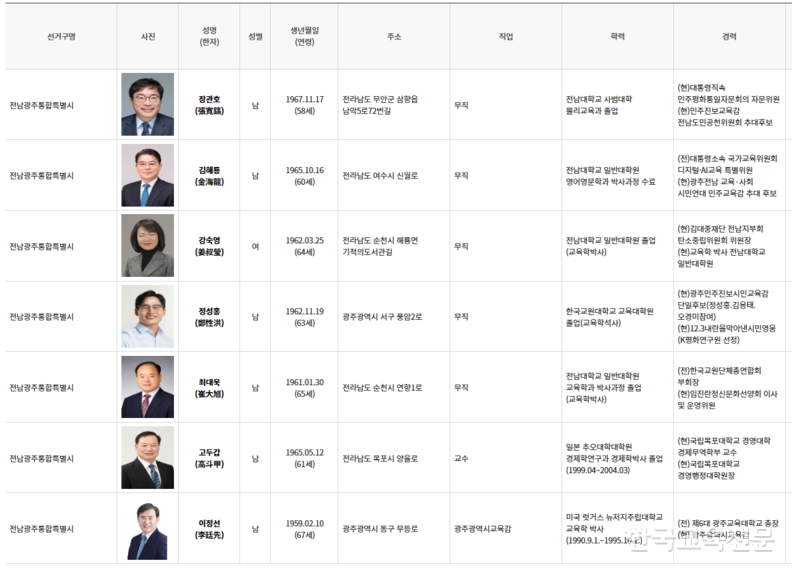Select 정성홍's address 광주광역시 서구 풍암2로

pyautogui.click(x=382, y=317)
